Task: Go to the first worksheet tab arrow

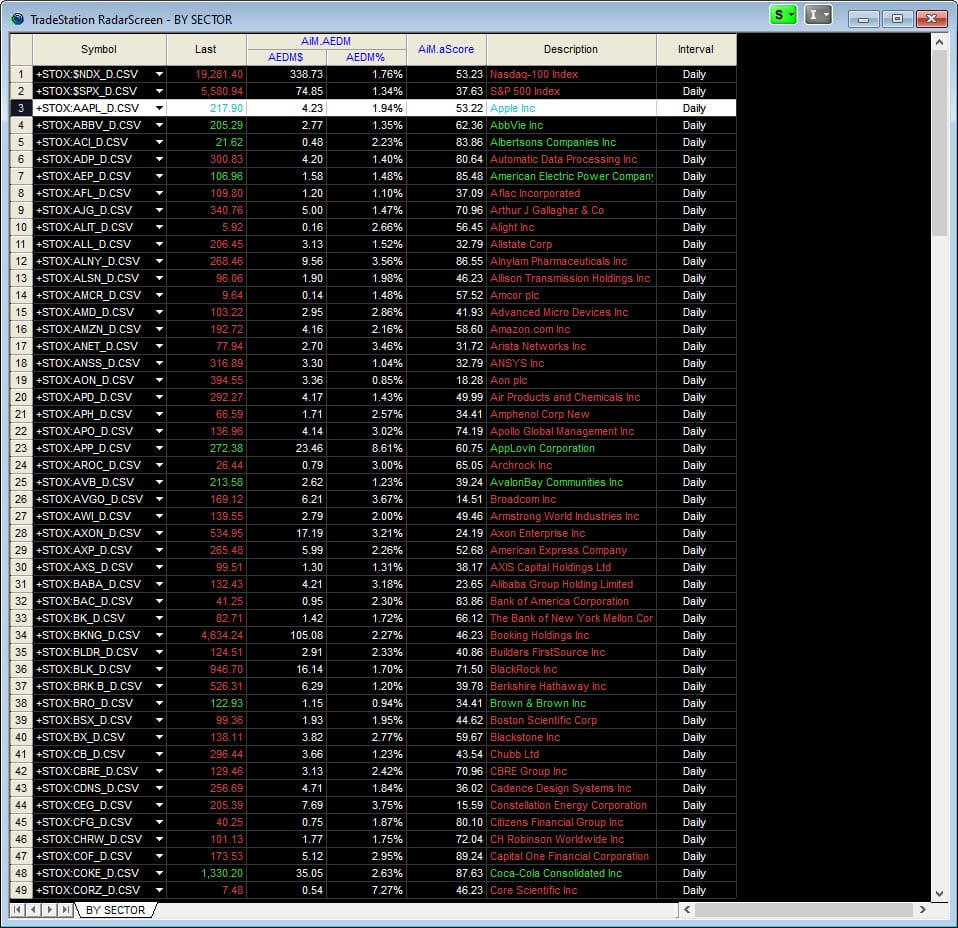Action: click(17, 910)
